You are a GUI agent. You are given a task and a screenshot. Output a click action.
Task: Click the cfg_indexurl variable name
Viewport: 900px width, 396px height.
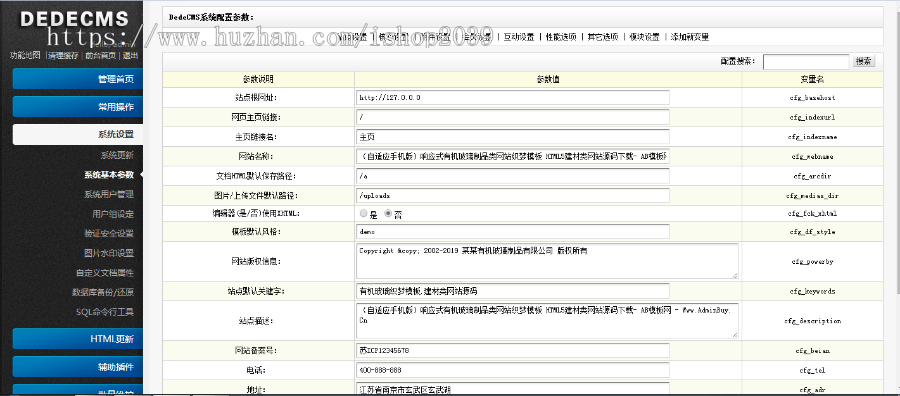pyautogui.click(x=812, y=118)
